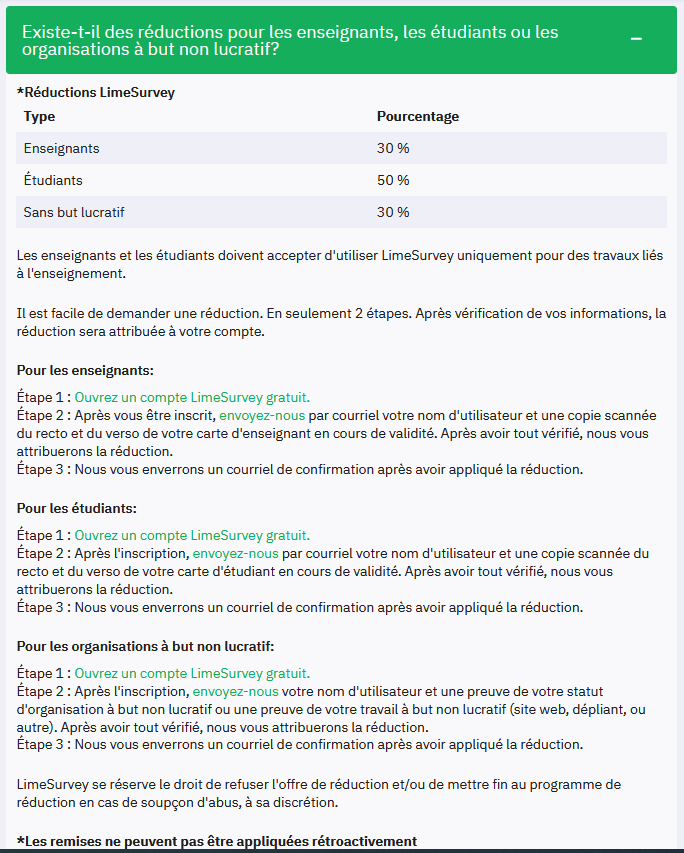Click the 30 % value for Enseignants

click(x=393, y=148)
